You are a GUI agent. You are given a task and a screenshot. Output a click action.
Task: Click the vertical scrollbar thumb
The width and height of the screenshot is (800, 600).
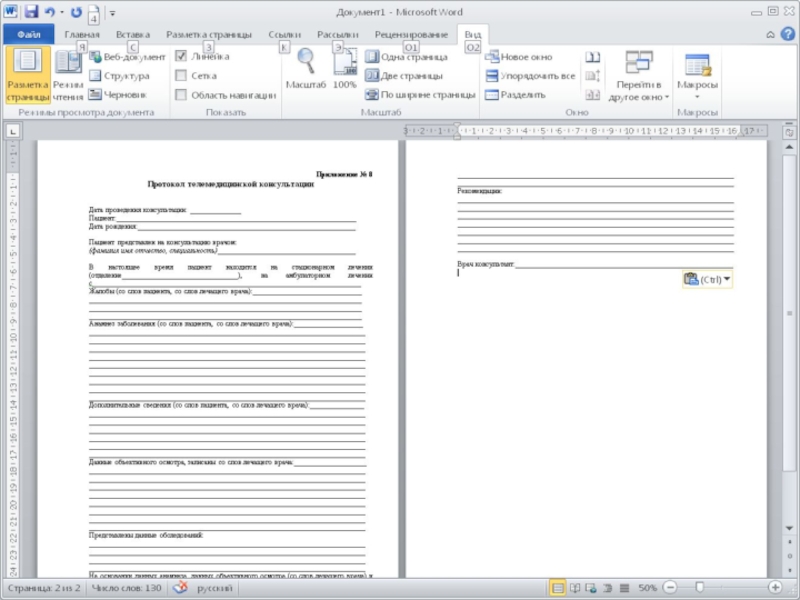click(789, 313)
